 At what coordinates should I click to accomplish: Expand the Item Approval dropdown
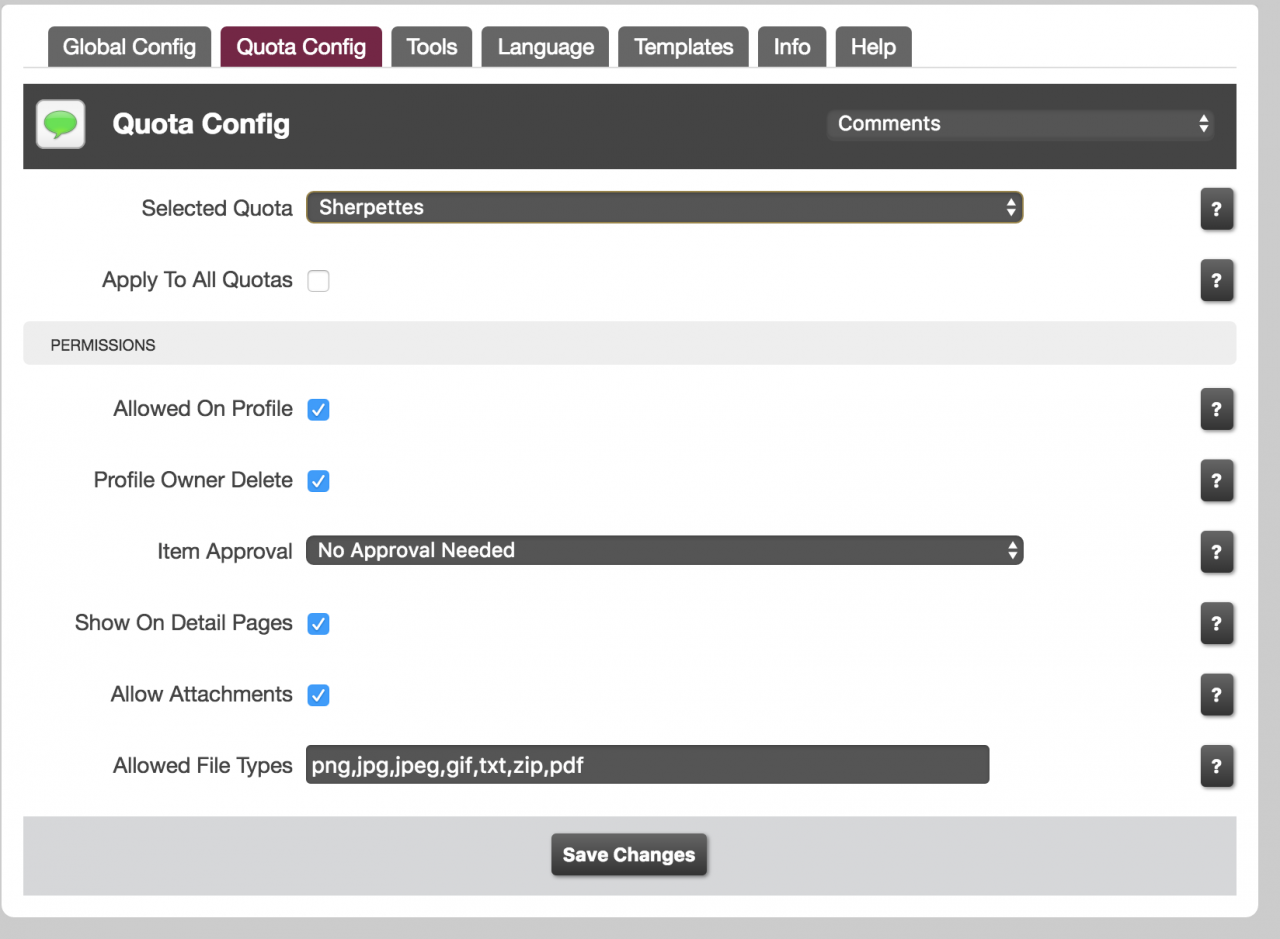tap(664, 551)
